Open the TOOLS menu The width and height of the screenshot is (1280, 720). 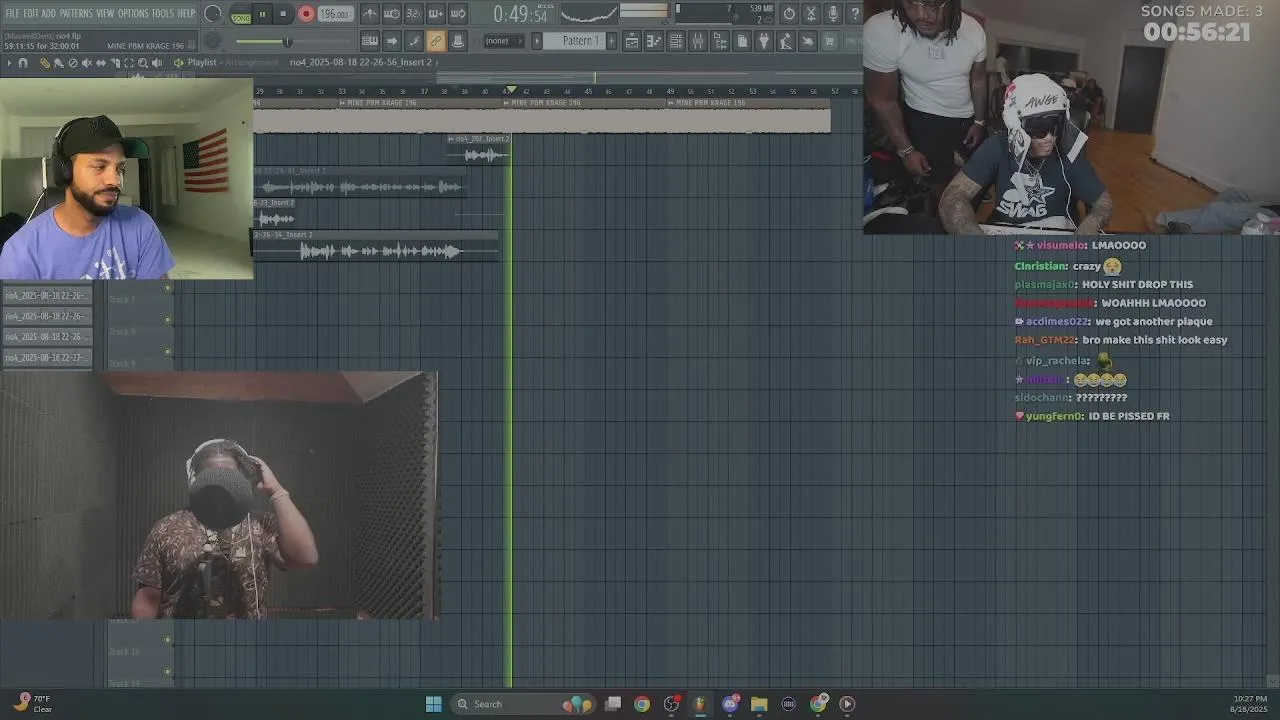(162, 13)
